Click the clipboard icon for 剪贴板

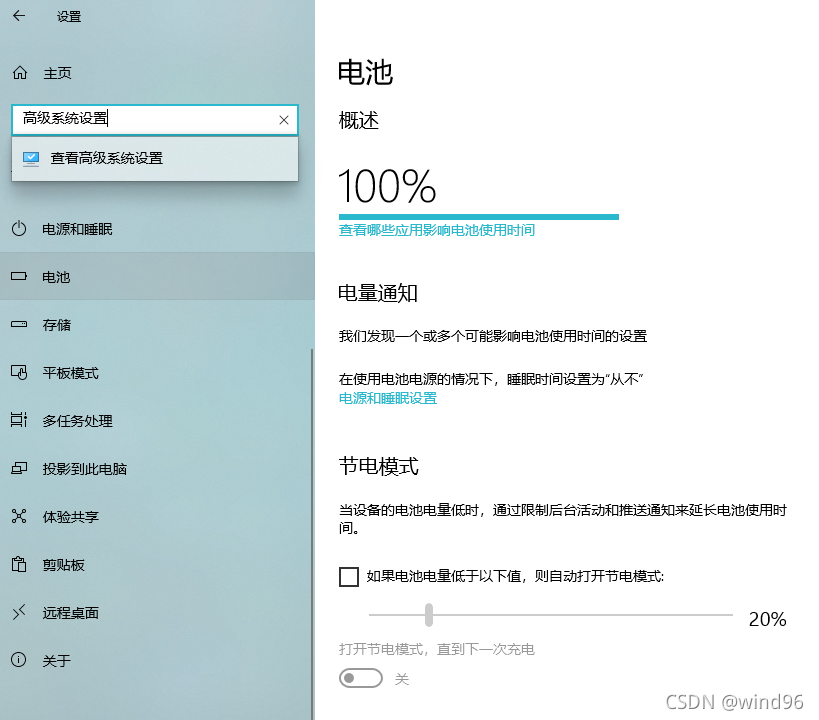[x=19, y=564]
